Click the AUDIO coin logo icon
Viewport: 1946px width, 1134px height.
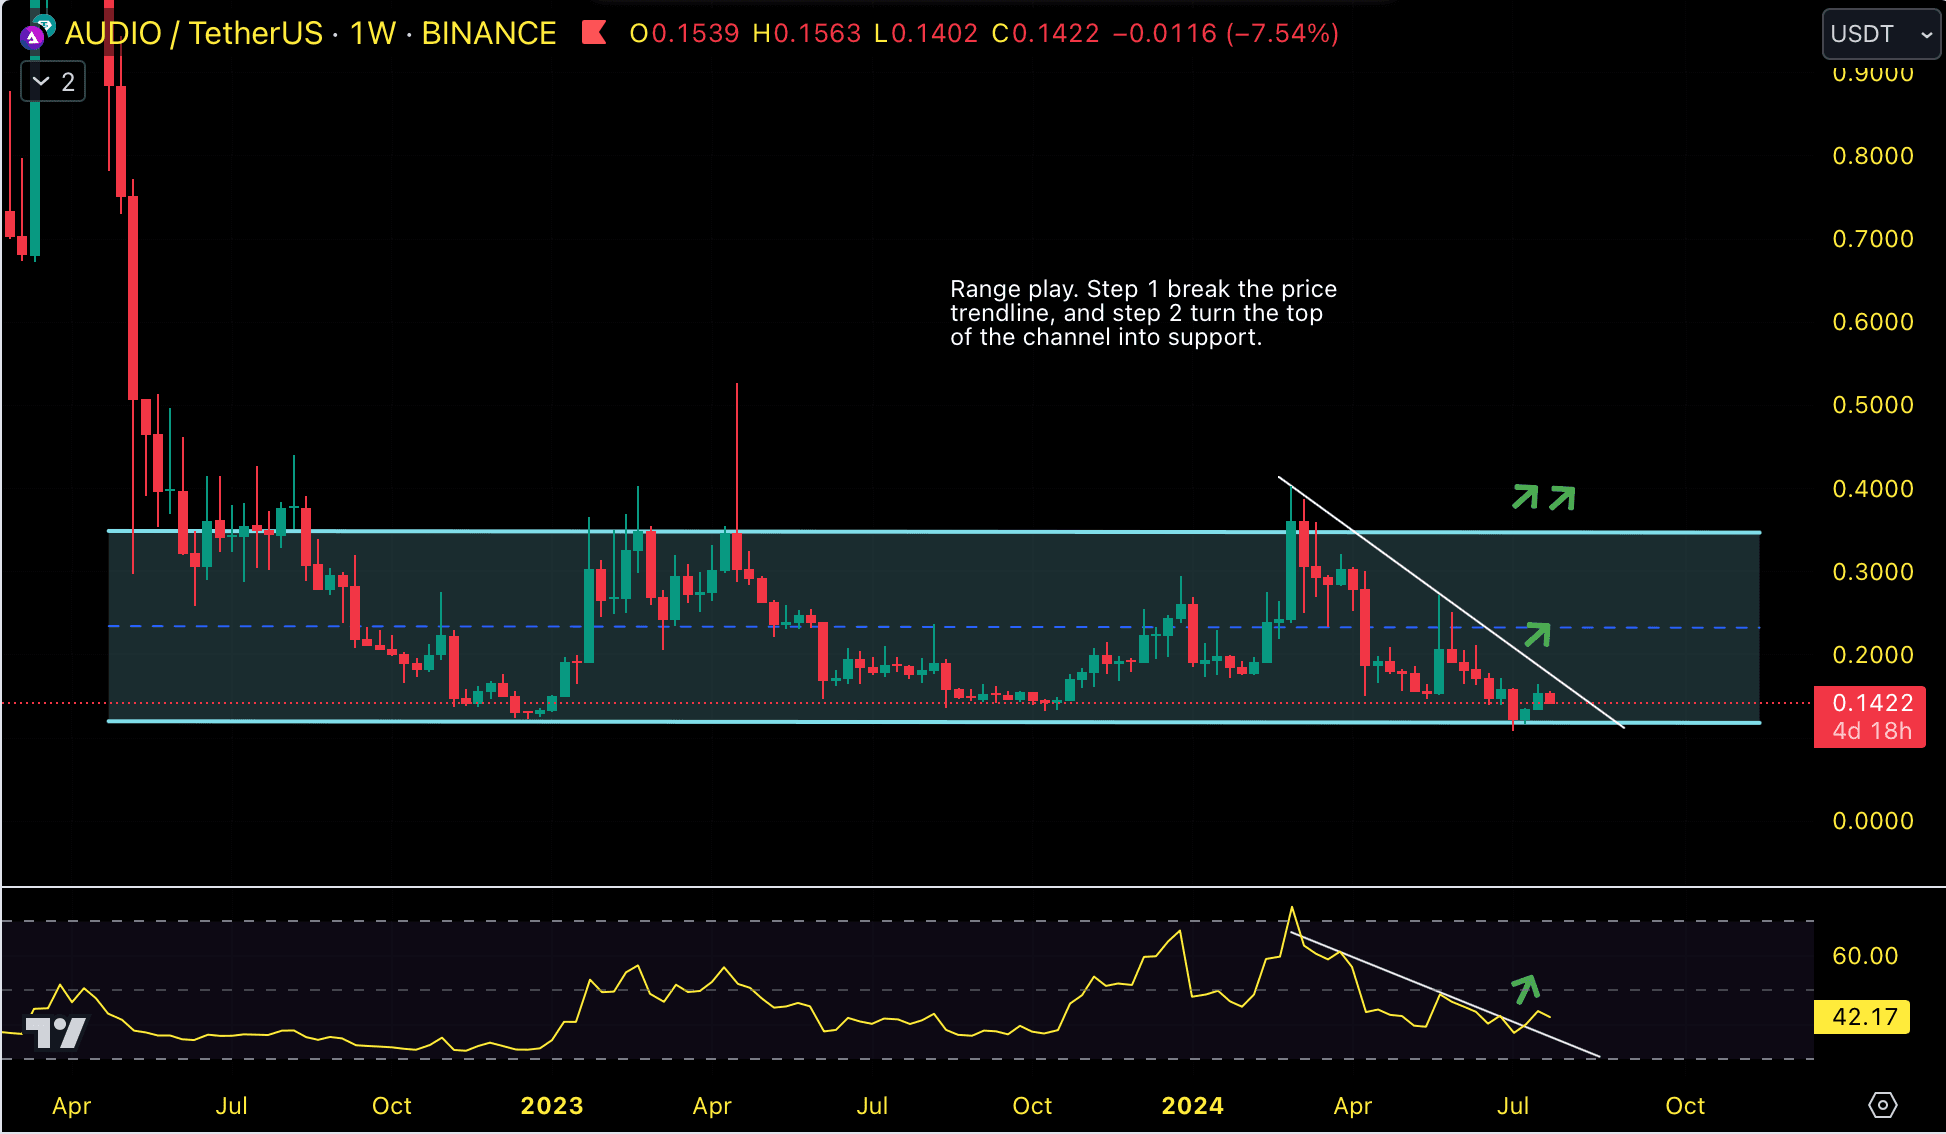(x=33, y=37)
